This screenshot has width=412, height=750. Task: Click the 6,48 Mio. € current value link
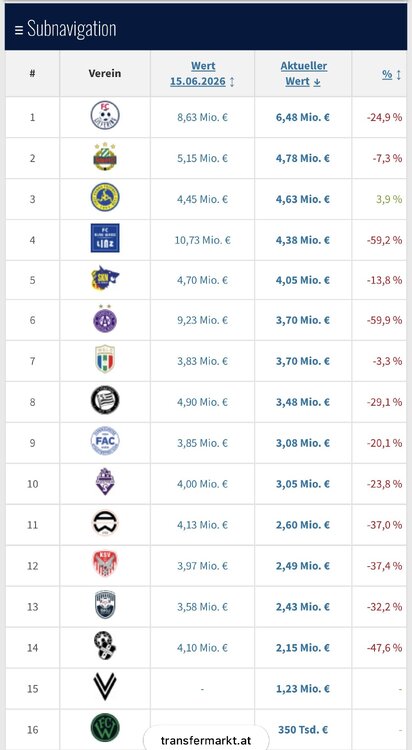click(302, 117)
